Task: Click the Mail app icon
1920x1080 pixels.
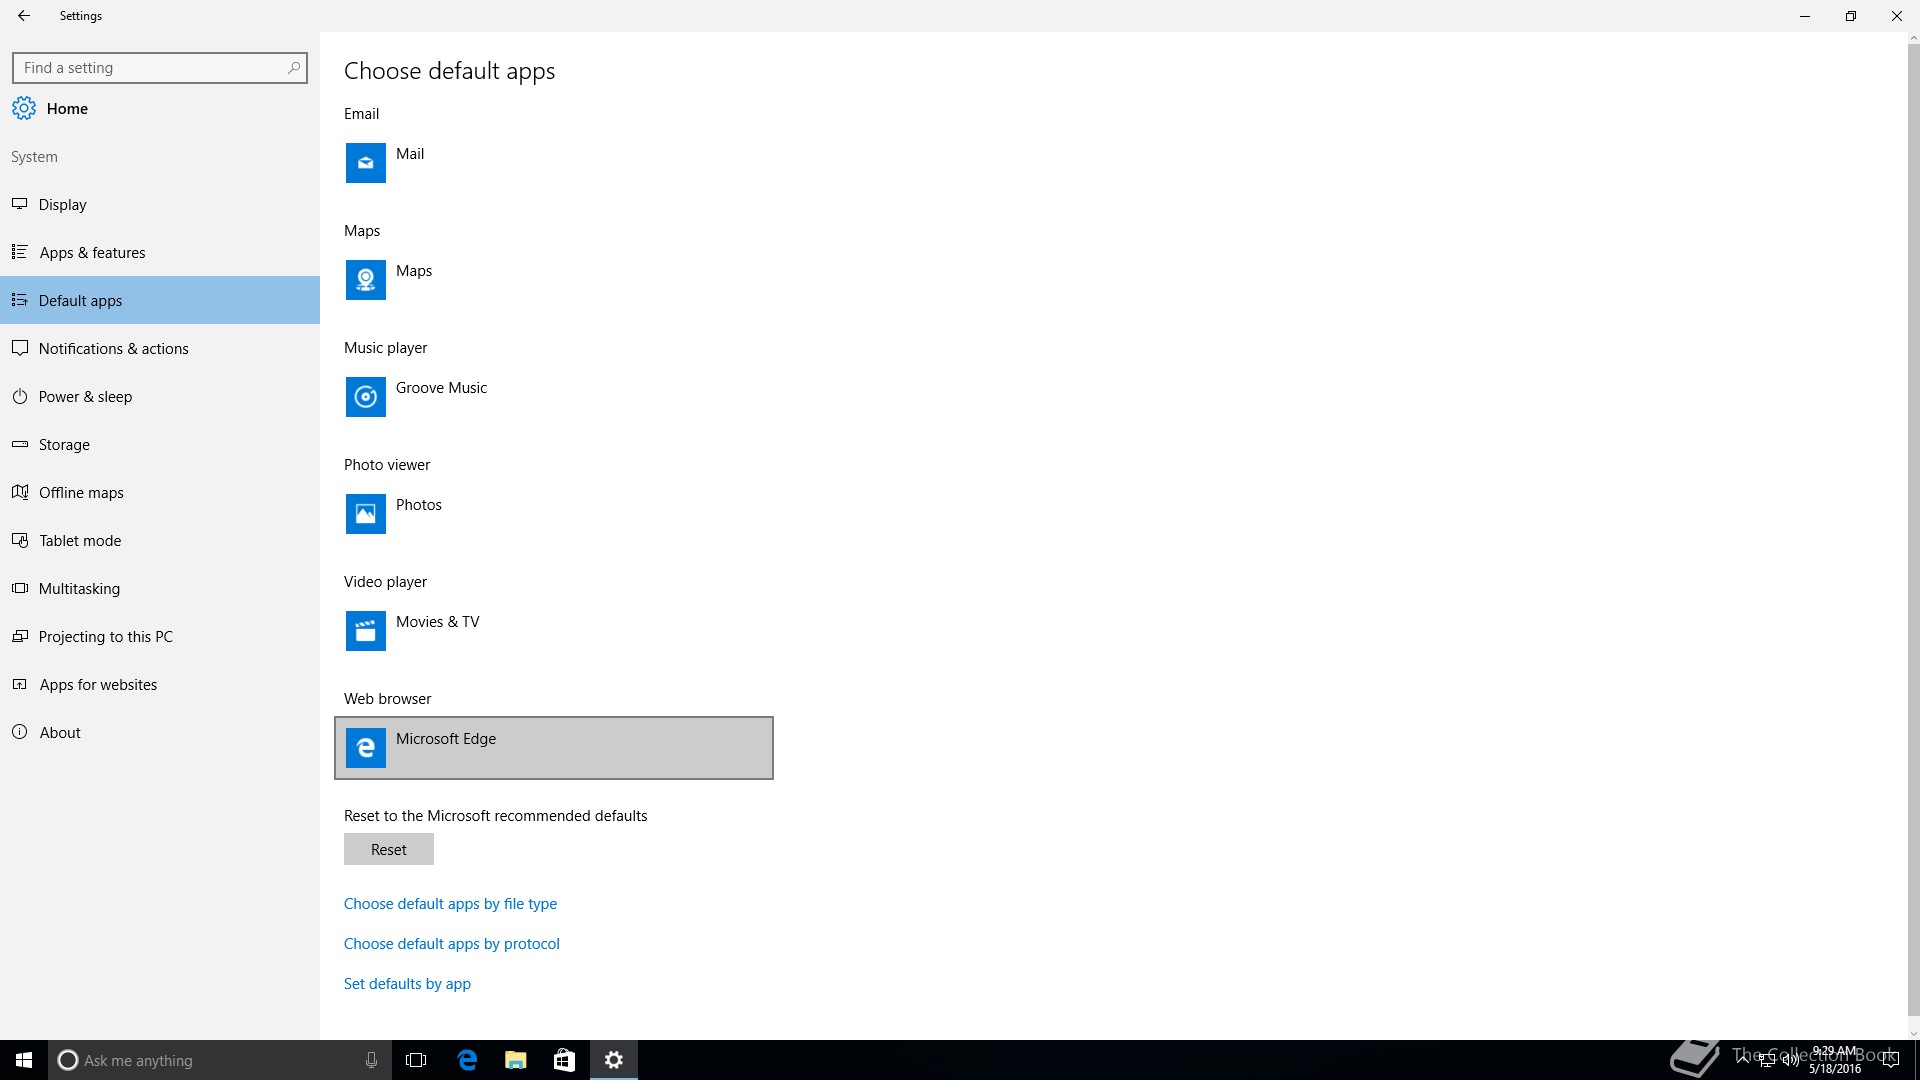Action: coord(366,163)
